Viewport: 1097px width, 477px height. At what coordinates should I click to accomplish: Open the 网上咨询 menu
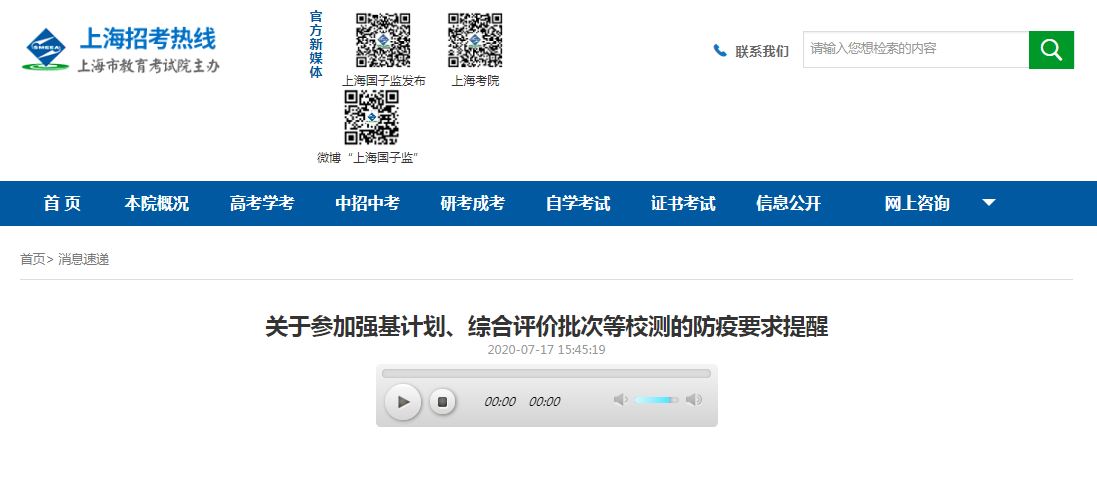point(917,203)
